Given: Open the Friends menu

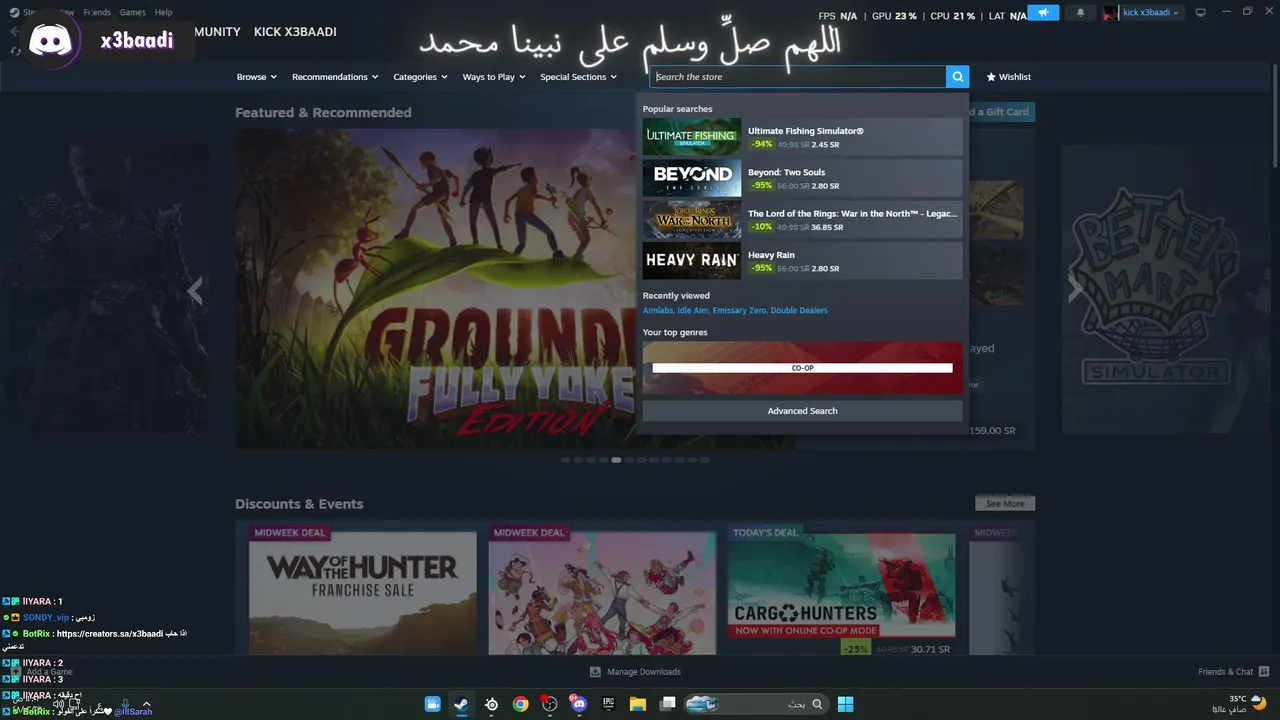Looking at the screenshot, I should [x=97, y=12].
